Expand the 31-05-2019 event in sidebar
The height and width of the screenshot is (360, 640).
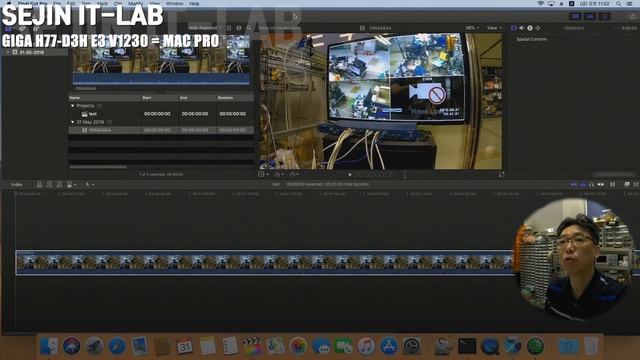[8, 52]
